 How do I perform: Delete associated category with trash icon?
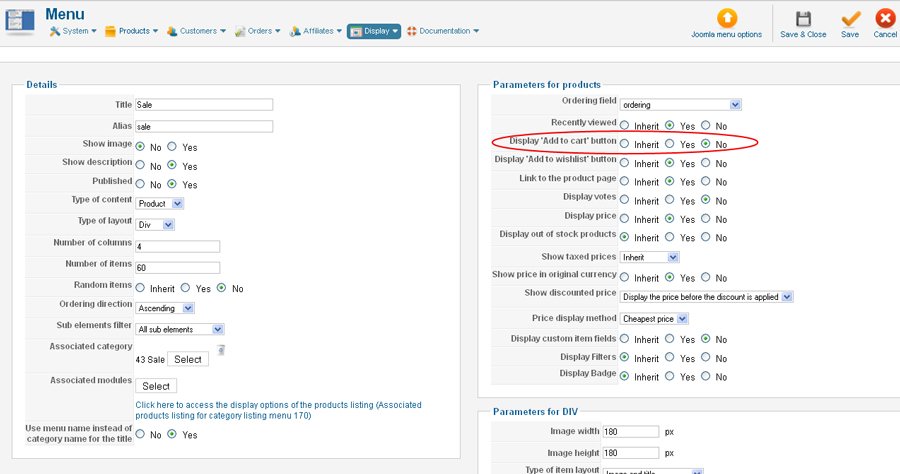click(x=221, y=349)
